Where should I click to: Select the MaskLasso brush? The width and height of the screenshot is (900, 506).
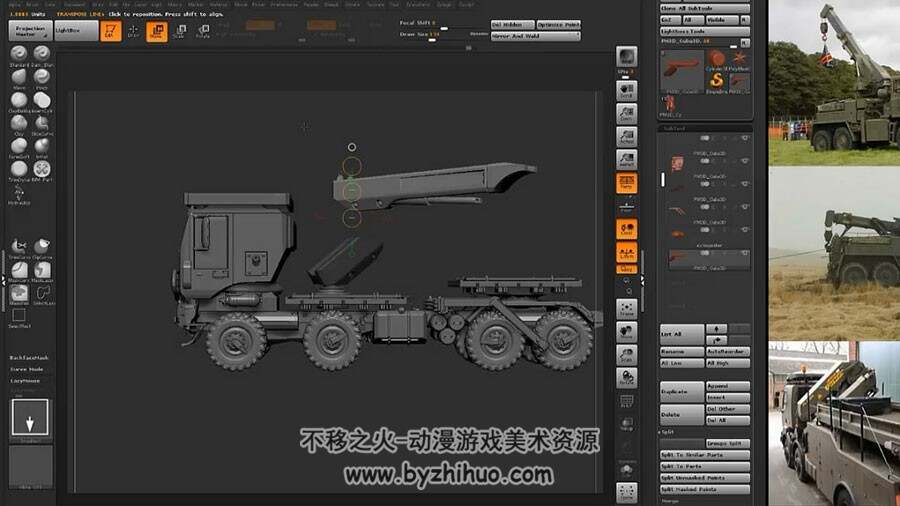click(41, 270)
